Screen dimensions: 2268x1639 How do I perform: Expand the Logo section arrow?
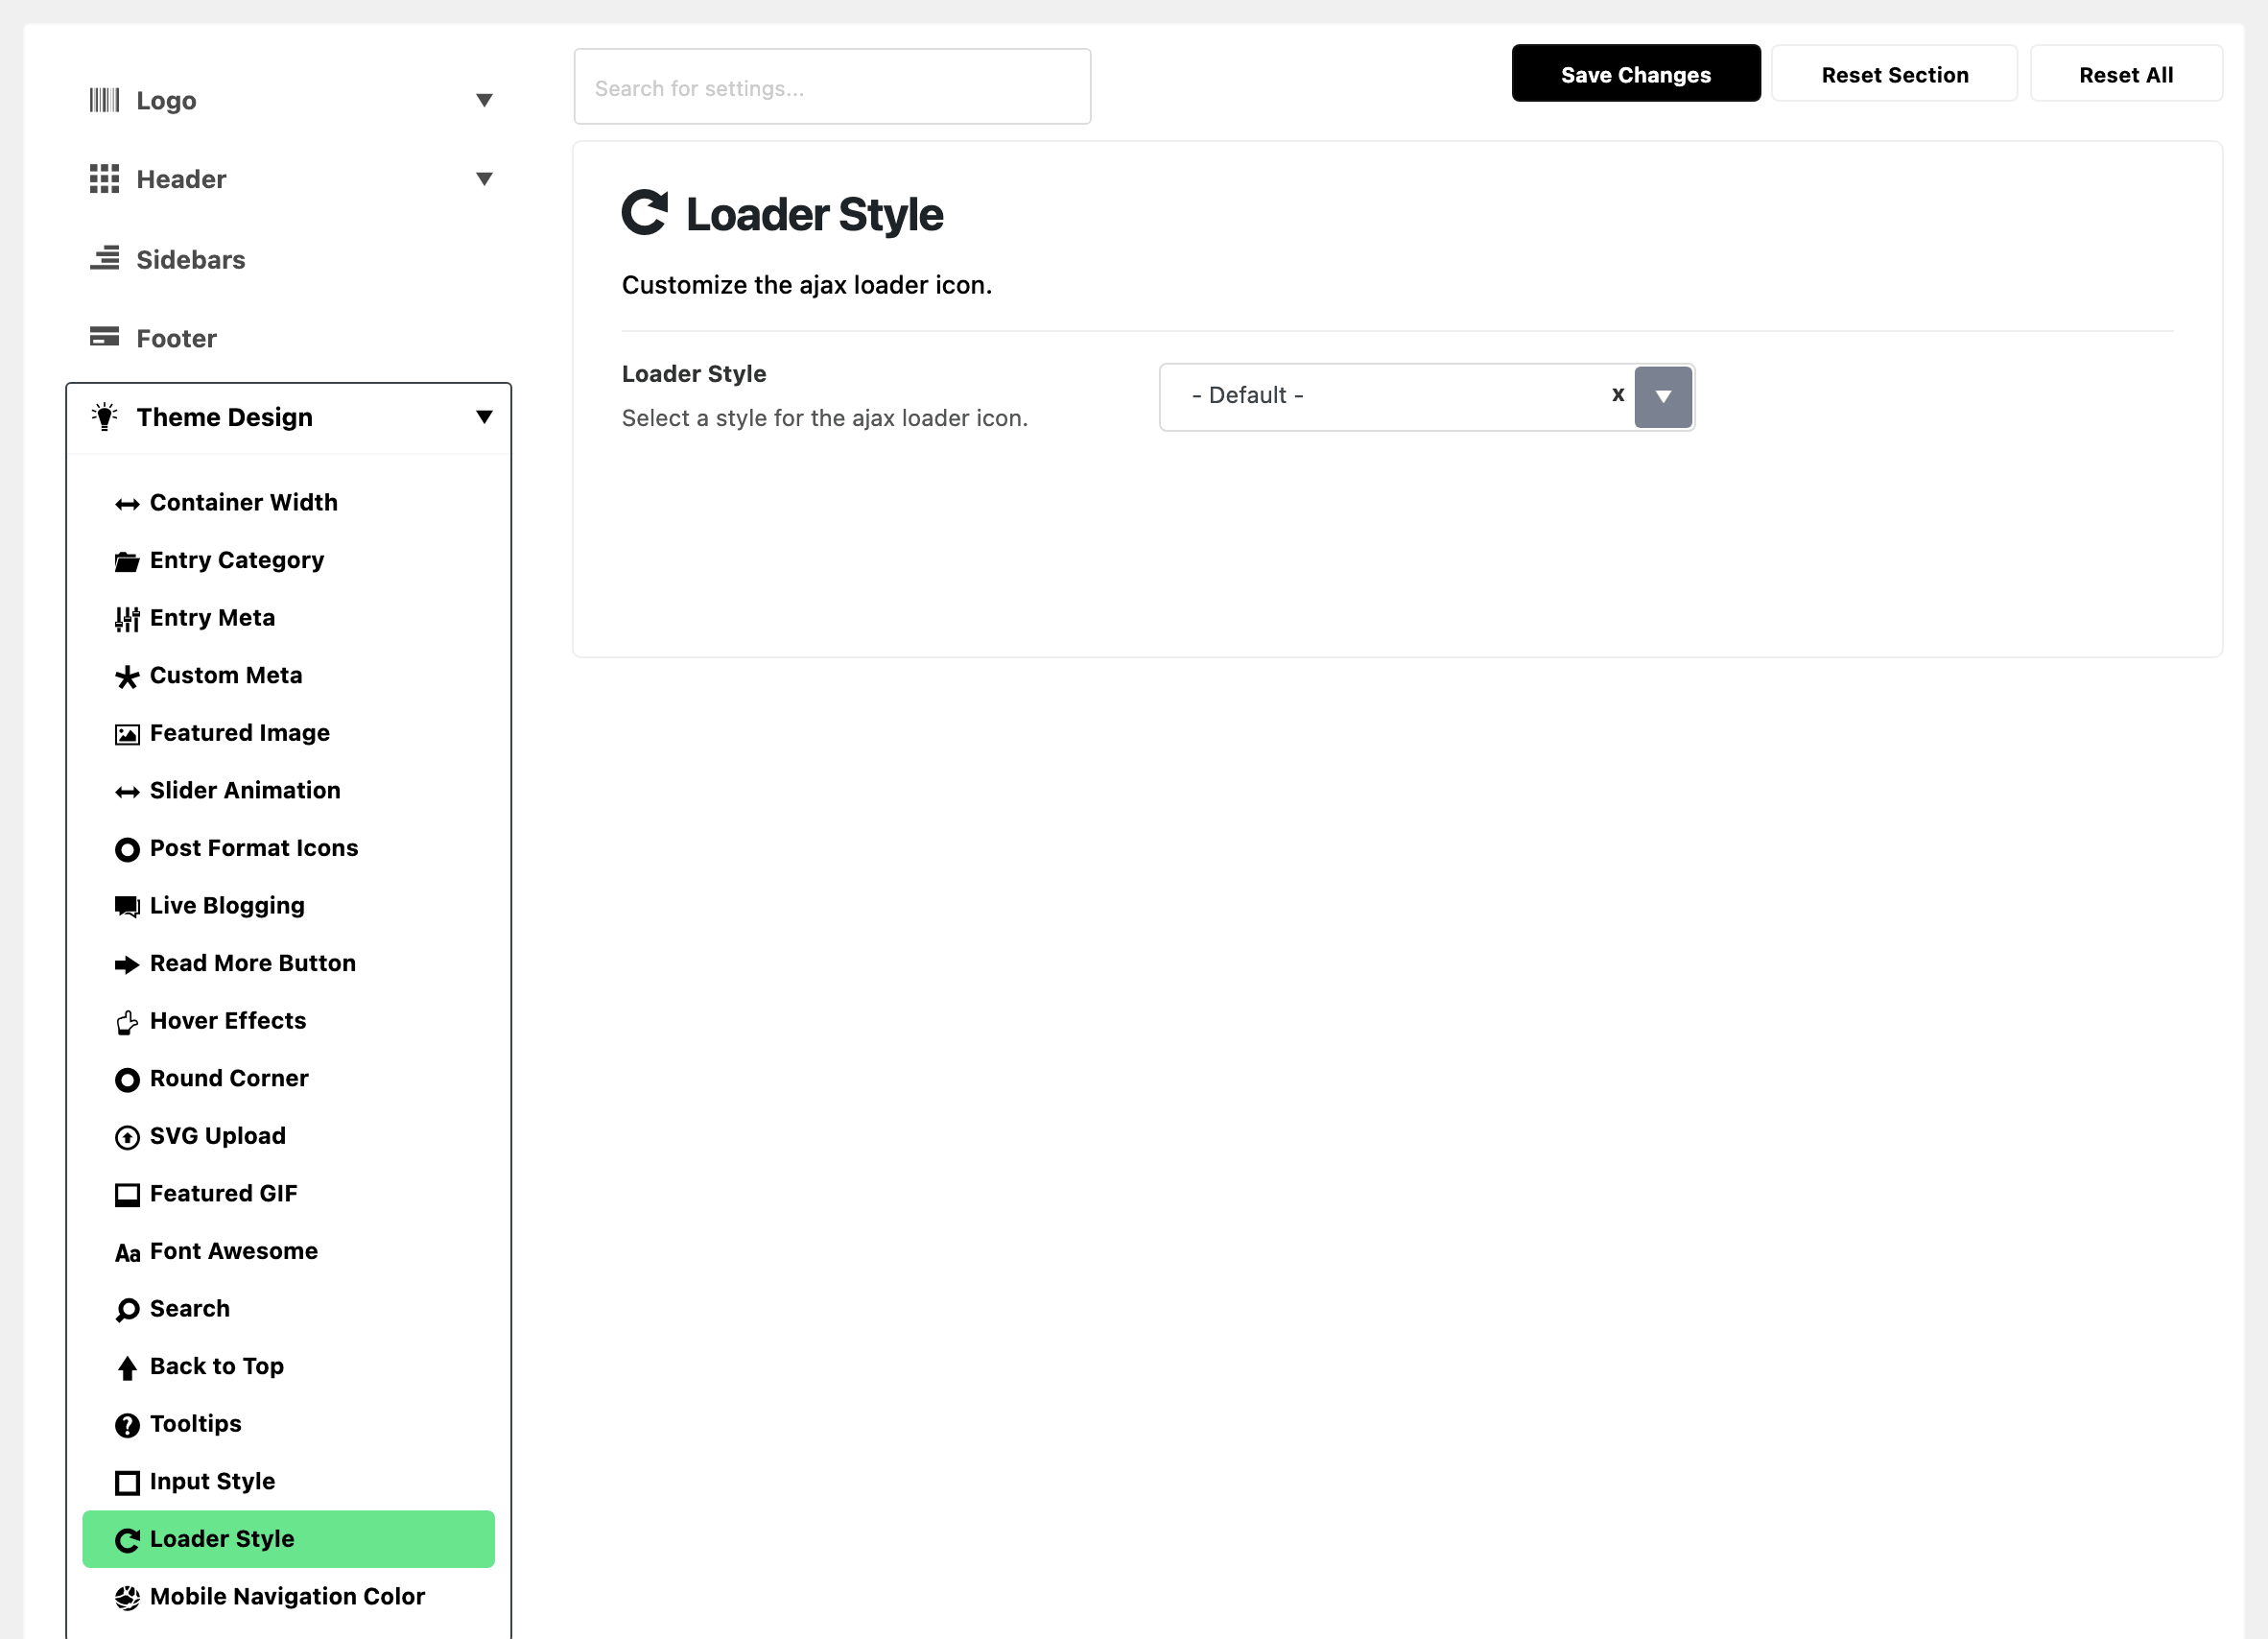point(484,100)
